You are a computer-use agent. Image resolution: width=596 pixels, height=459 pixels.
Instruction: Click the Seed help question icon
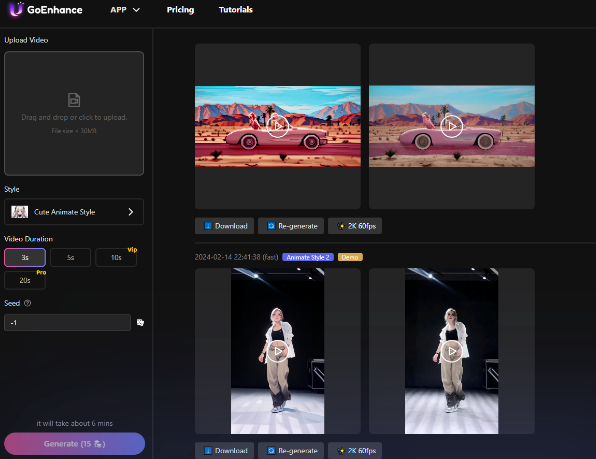27,303
